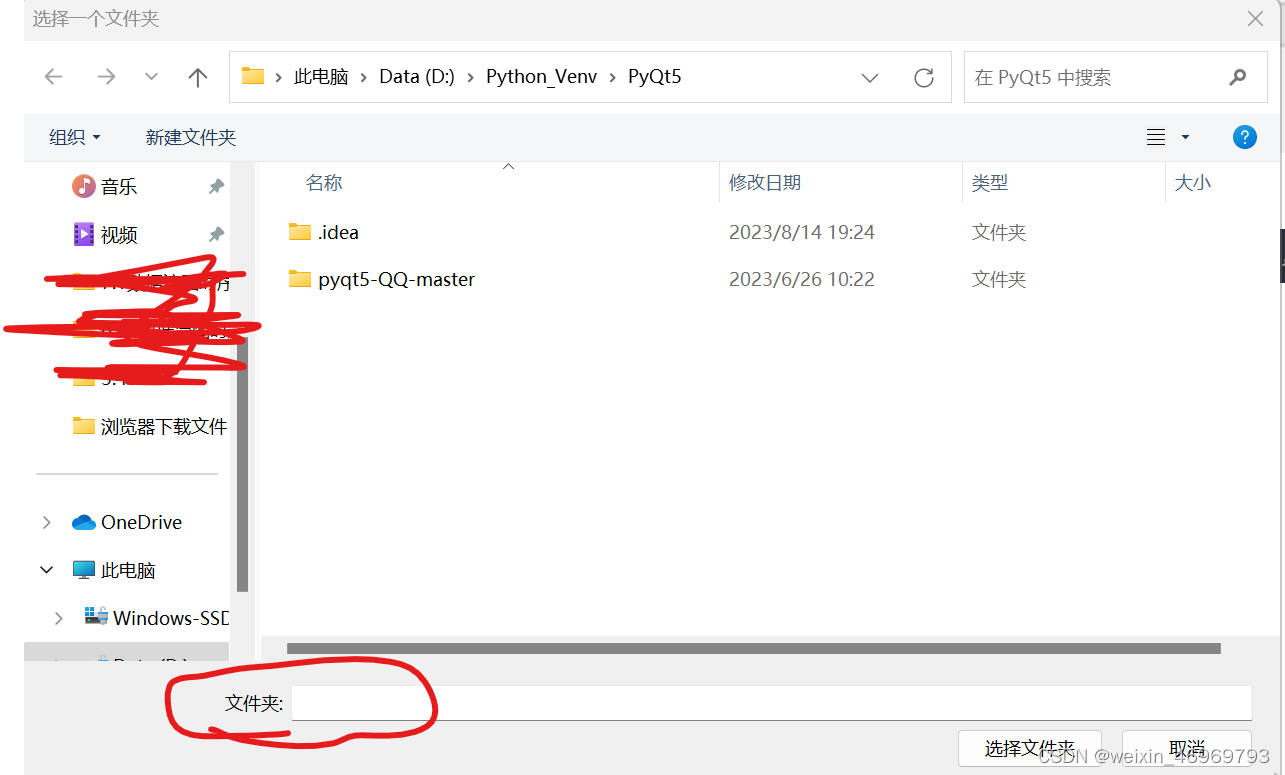1285x775 pixels.
Task: Click 取消 button
Action: tap(1186, 749)
